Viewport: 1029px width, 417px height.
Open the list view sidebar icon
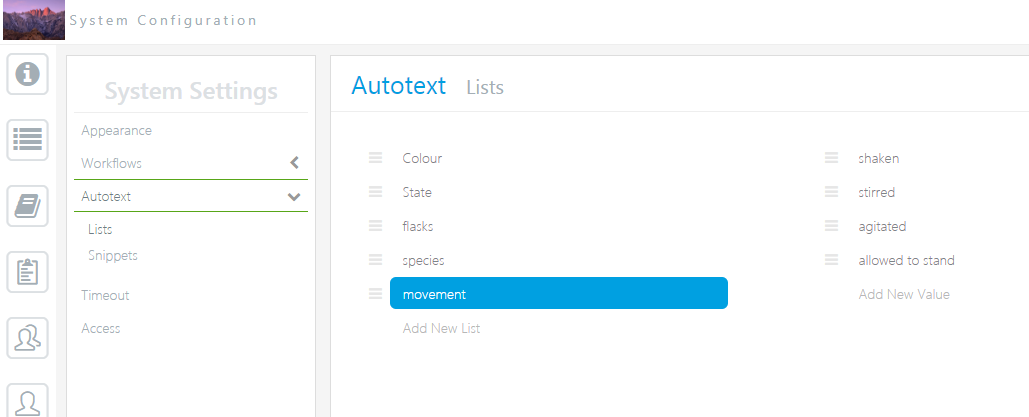click(28, 140)
